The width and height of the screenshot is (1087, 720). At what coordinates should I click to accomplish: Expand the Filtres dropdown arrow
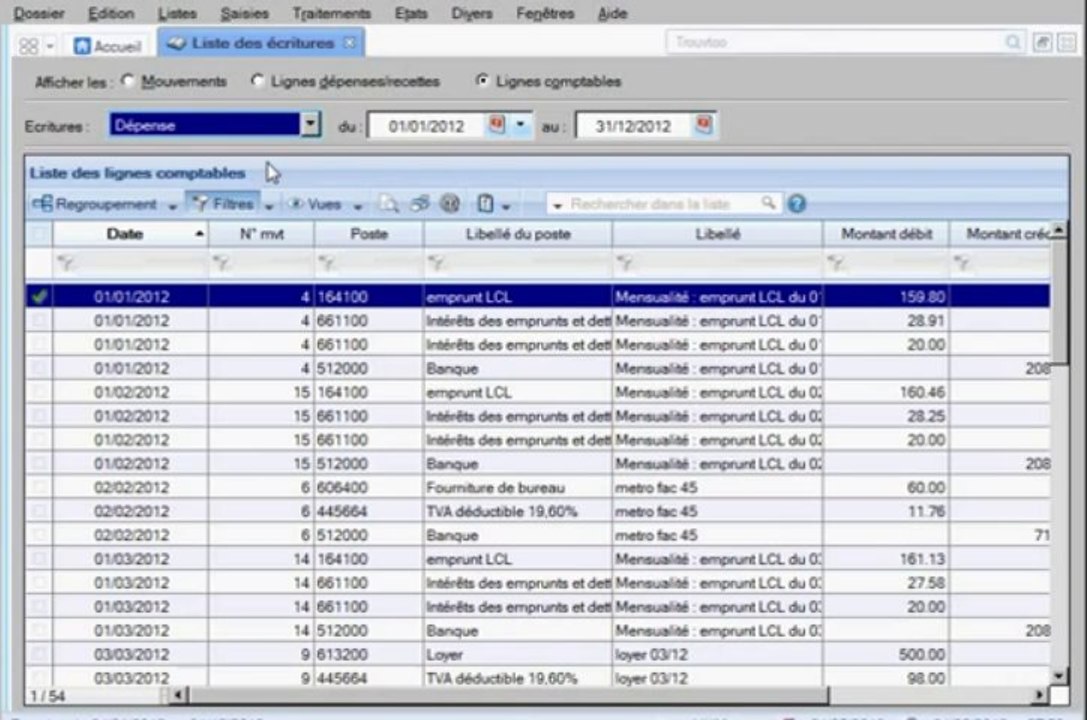click(x=269, y=206)
